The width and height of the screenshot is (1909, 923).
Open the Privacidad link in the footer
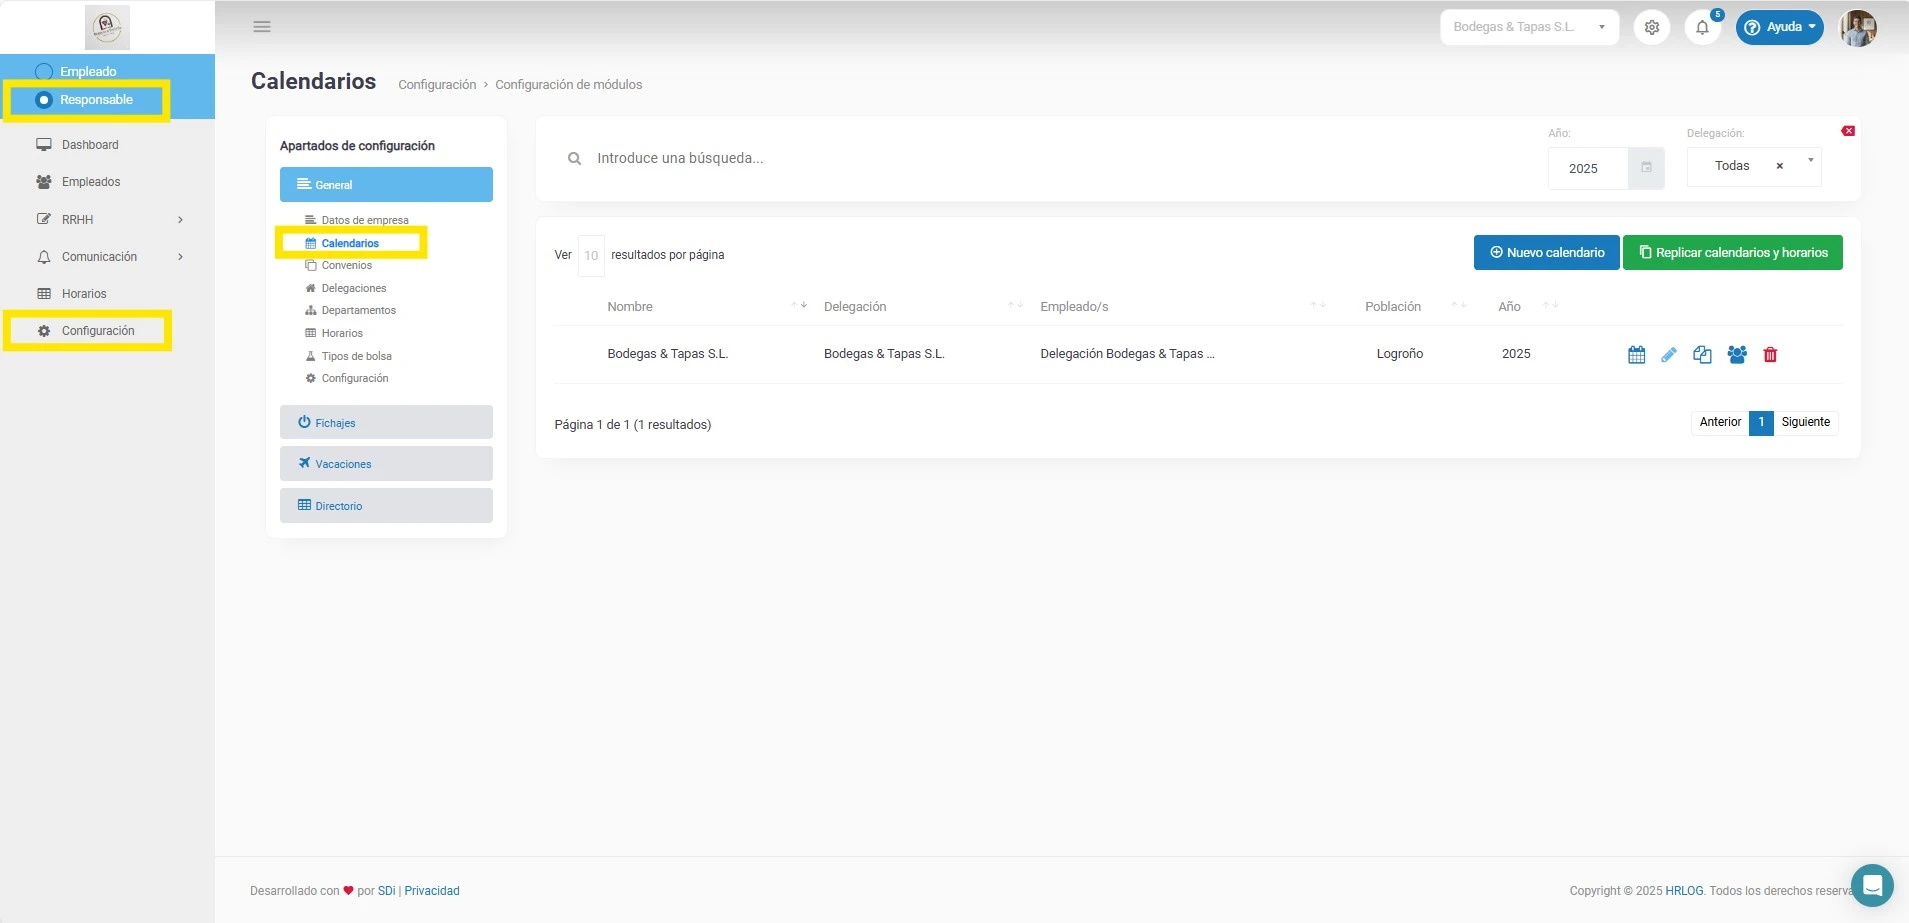431,890
